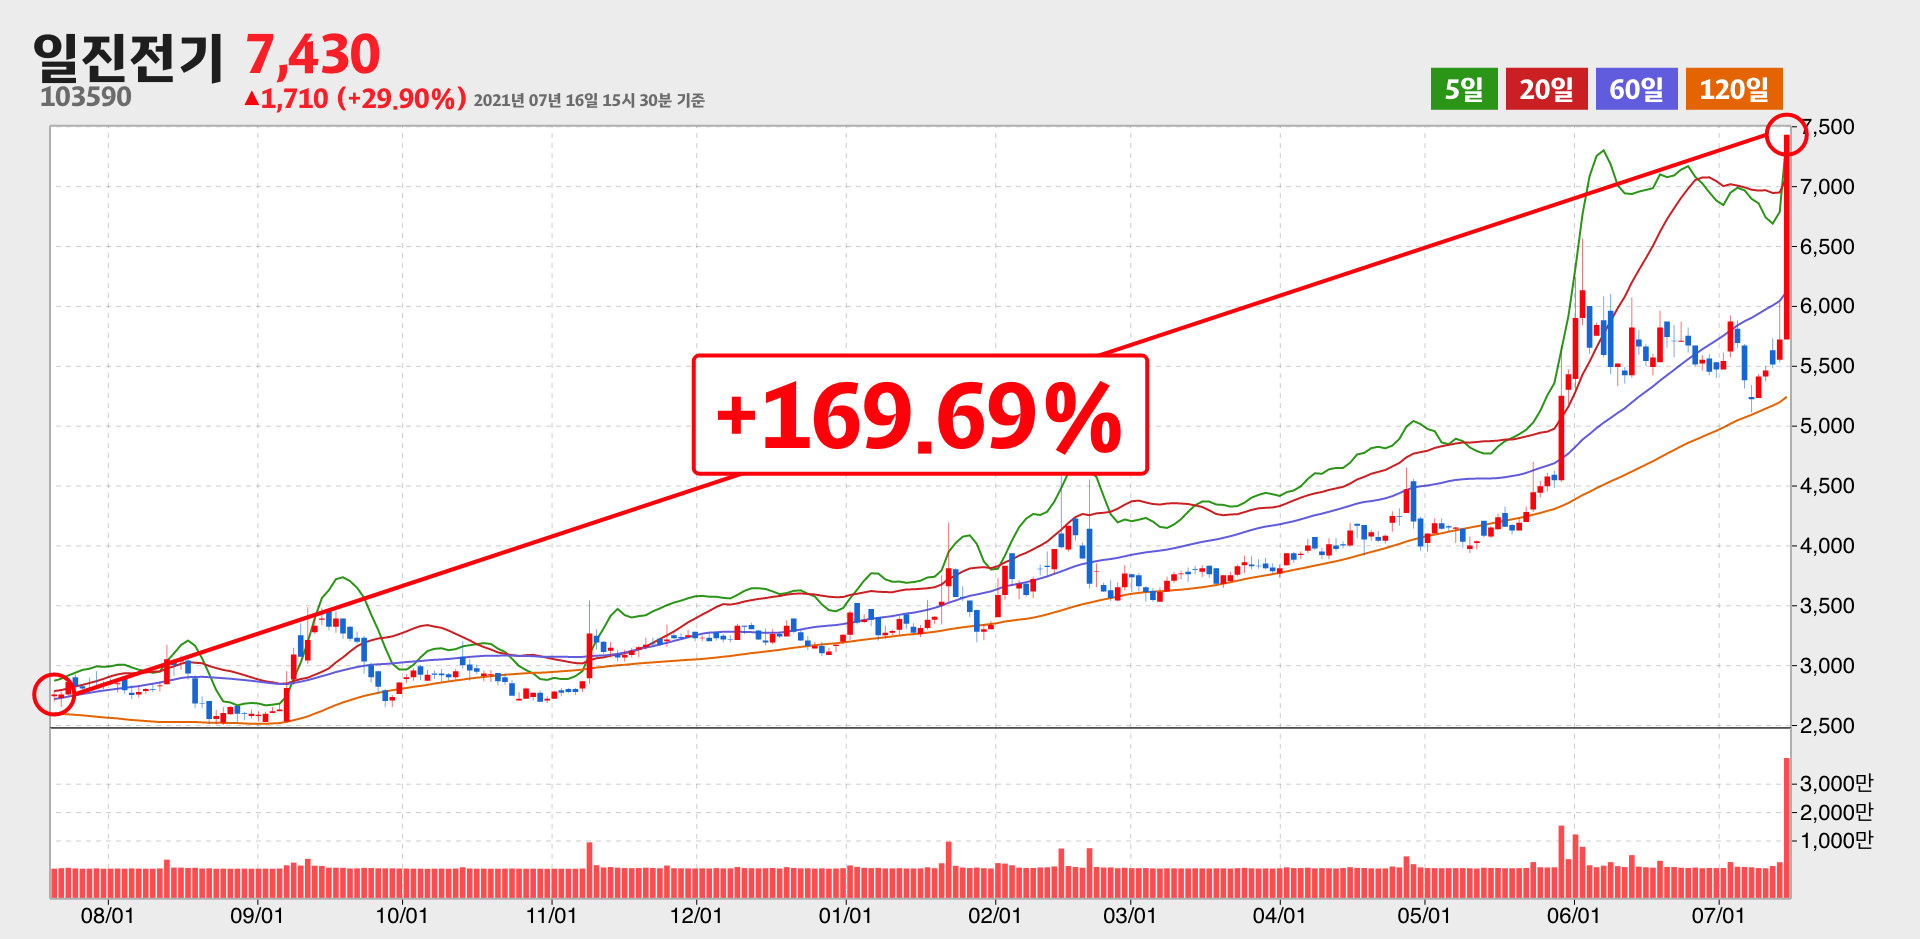Click the 03/01 date axis label
Screen dimensions: 1920x939
coord(1130,916)
